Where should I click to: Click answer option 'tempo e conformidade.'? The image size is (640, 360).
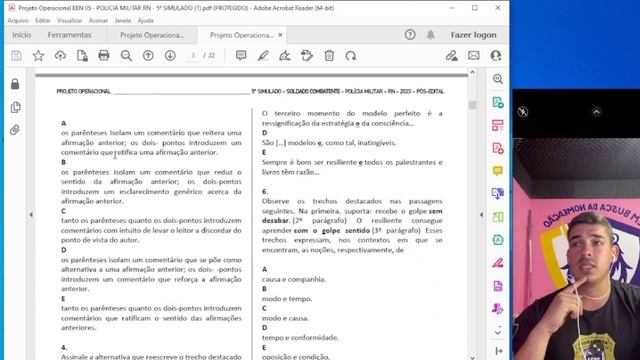tap(300, 338)
